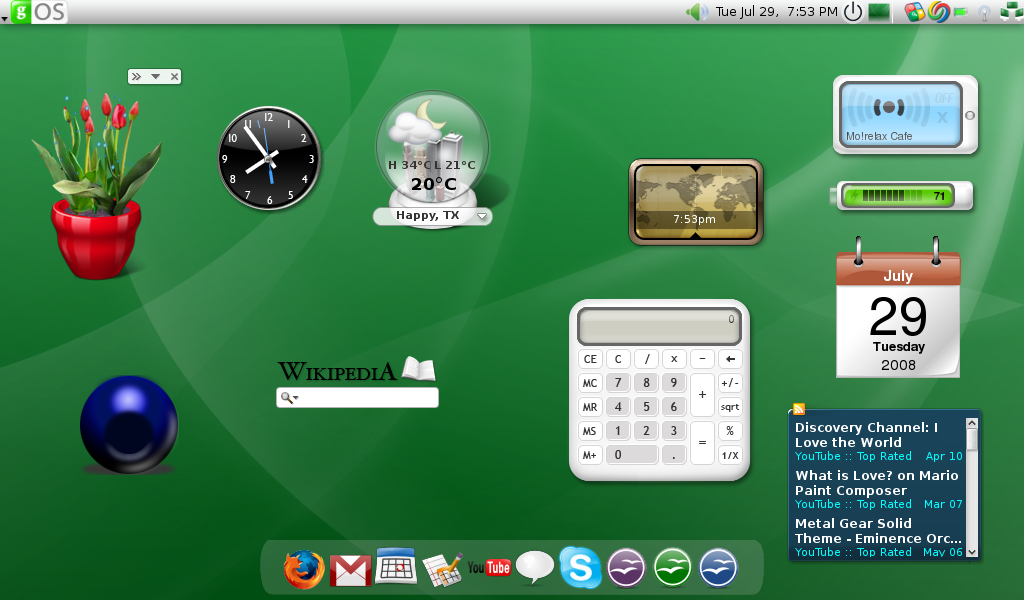Toggle the radio widget OFF switch
The image size is (1024, 600).
(943, 99)
